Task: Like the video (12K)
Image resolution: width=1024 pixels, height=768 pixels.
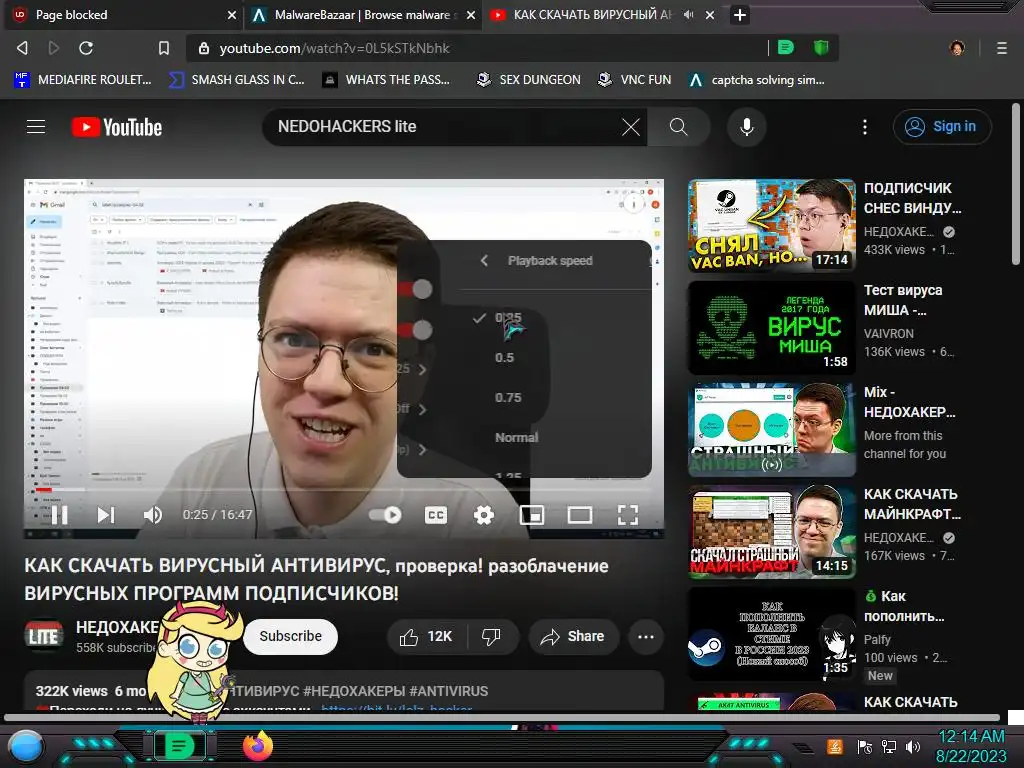Action: tap(425, 637)
